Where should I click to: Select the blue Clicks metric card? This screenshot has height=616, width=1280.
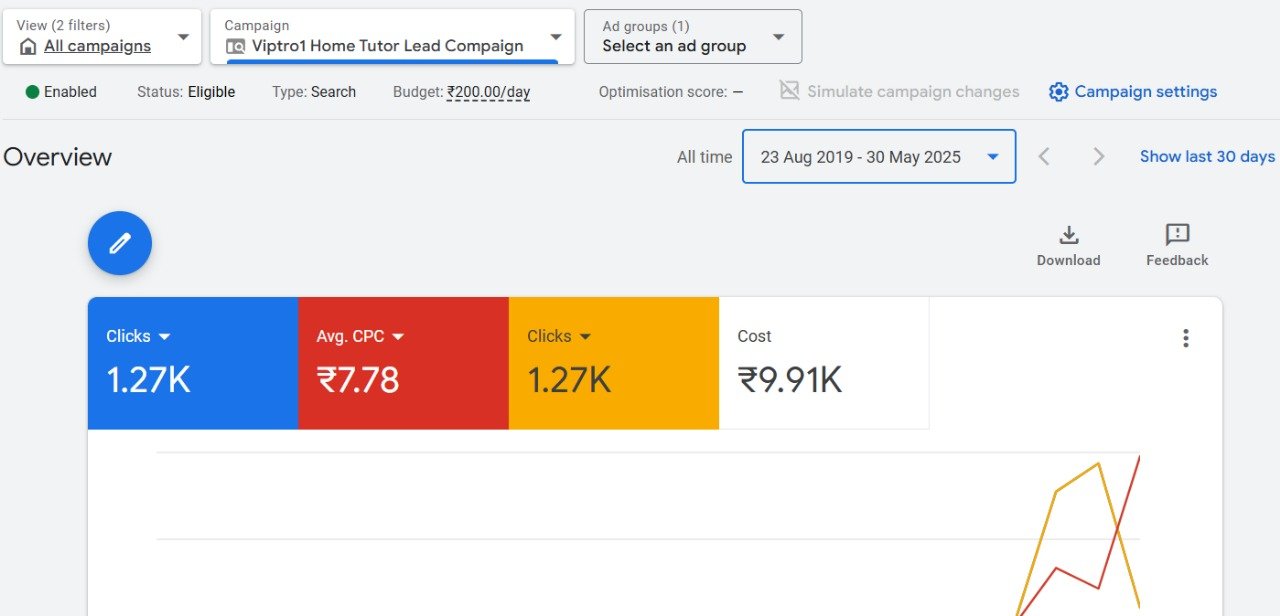click(192, 363)
